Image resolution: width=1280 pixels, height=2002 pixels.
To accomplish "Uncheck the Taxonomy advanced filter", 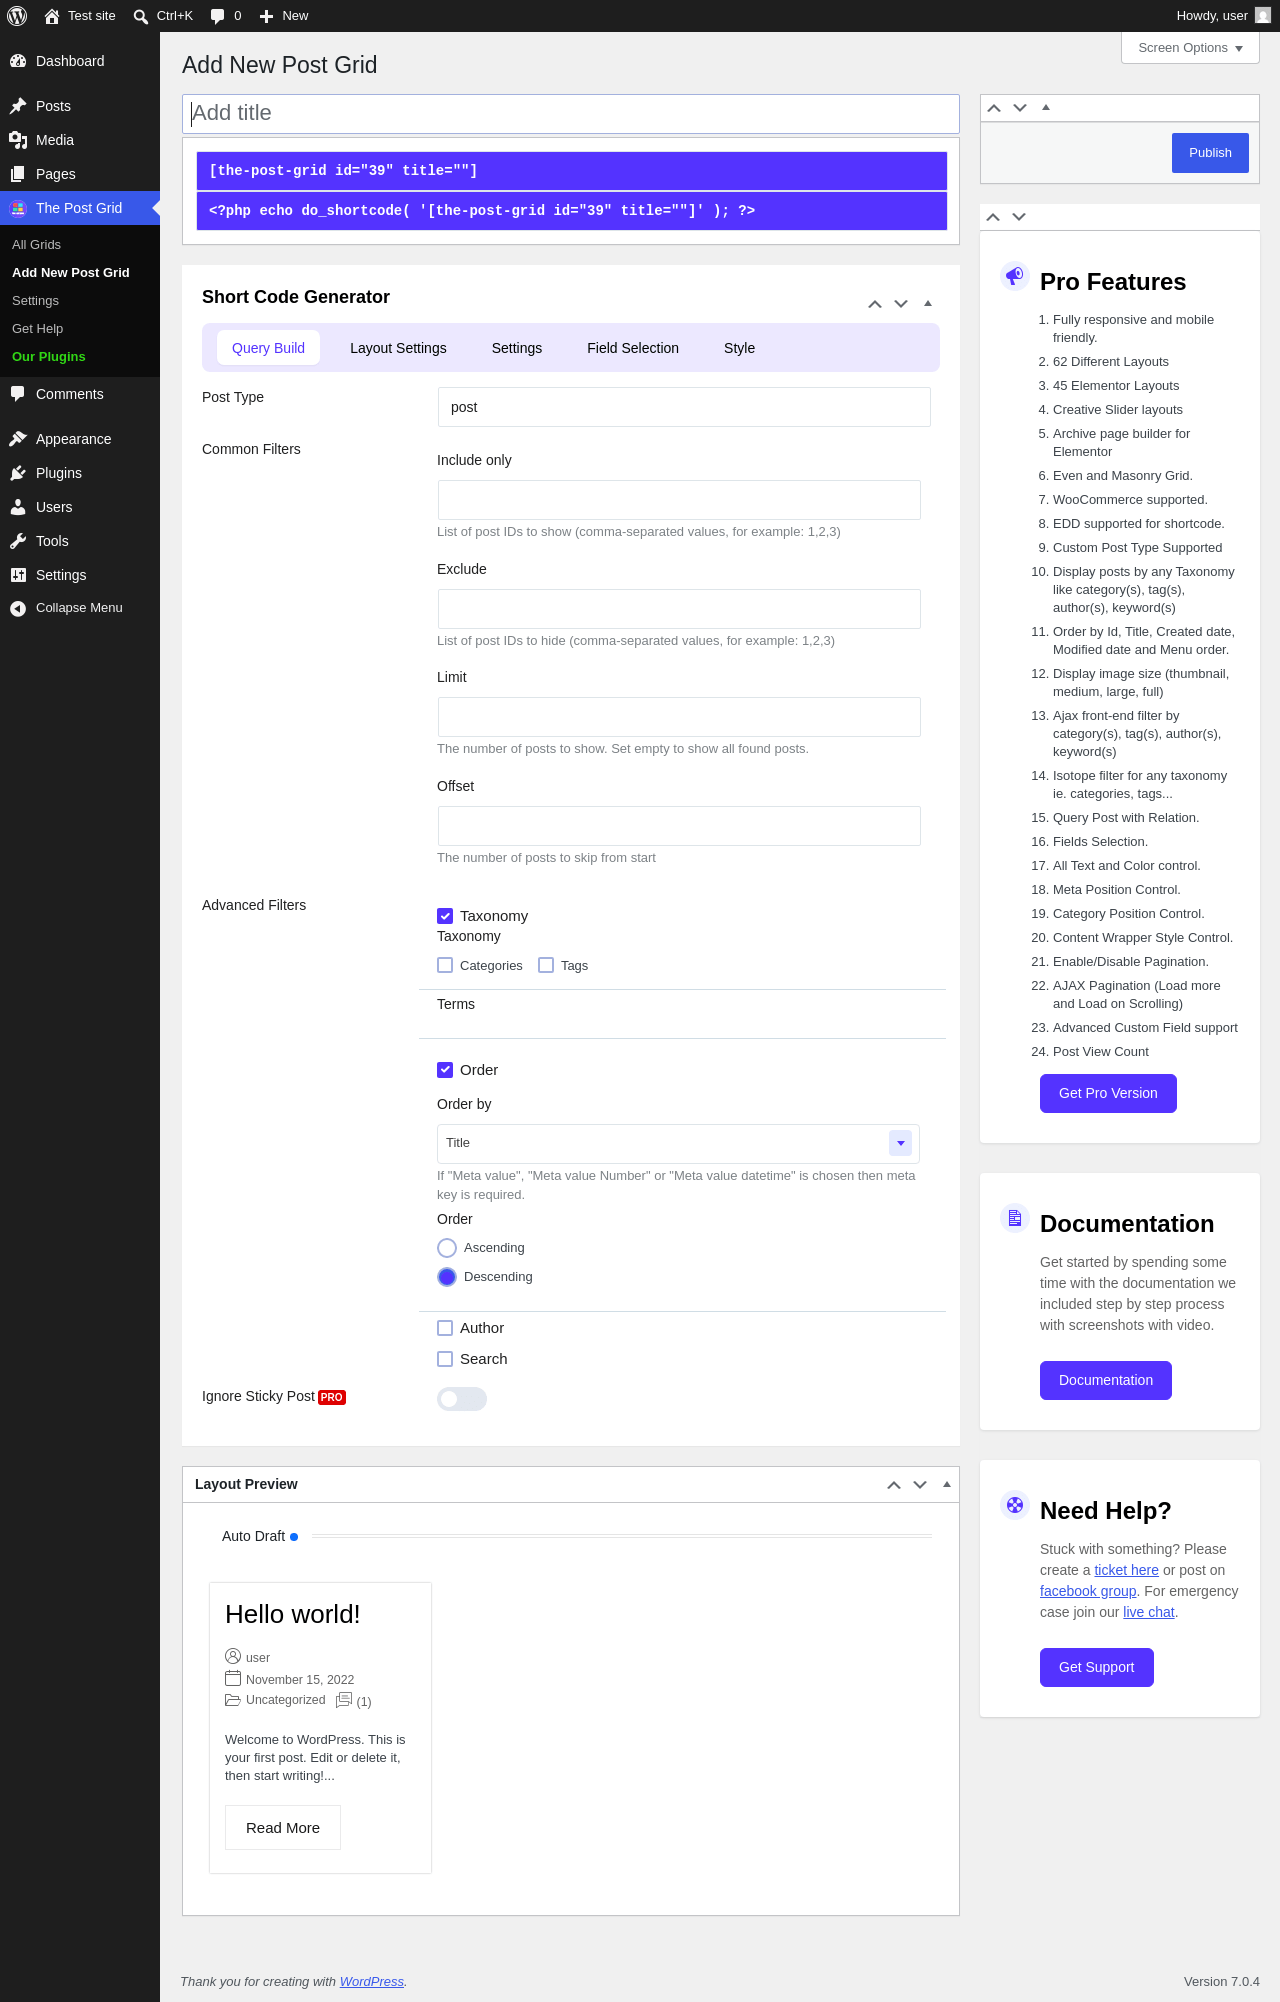I will tap(445, 916).
